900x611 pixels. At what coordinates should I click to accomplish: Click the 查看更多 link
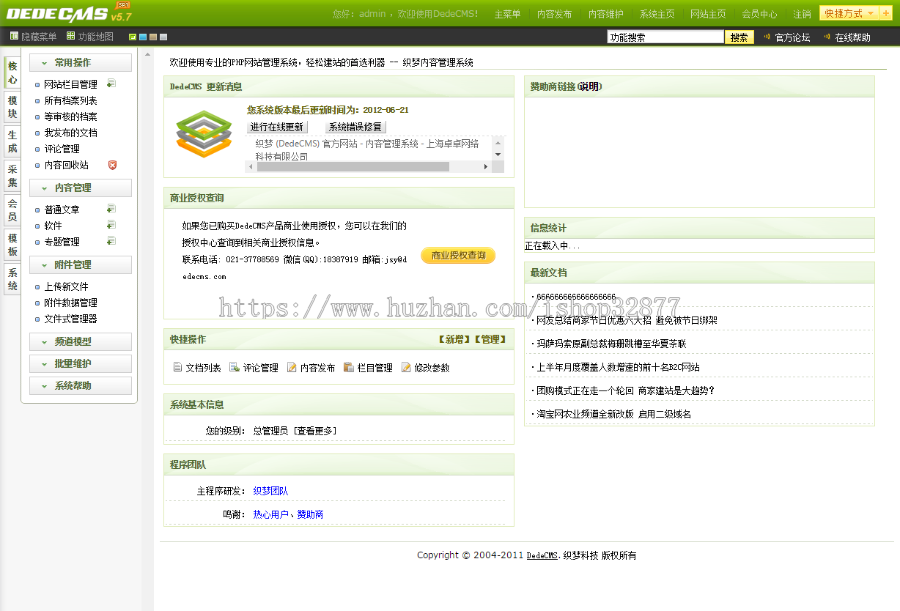(315, 431)
